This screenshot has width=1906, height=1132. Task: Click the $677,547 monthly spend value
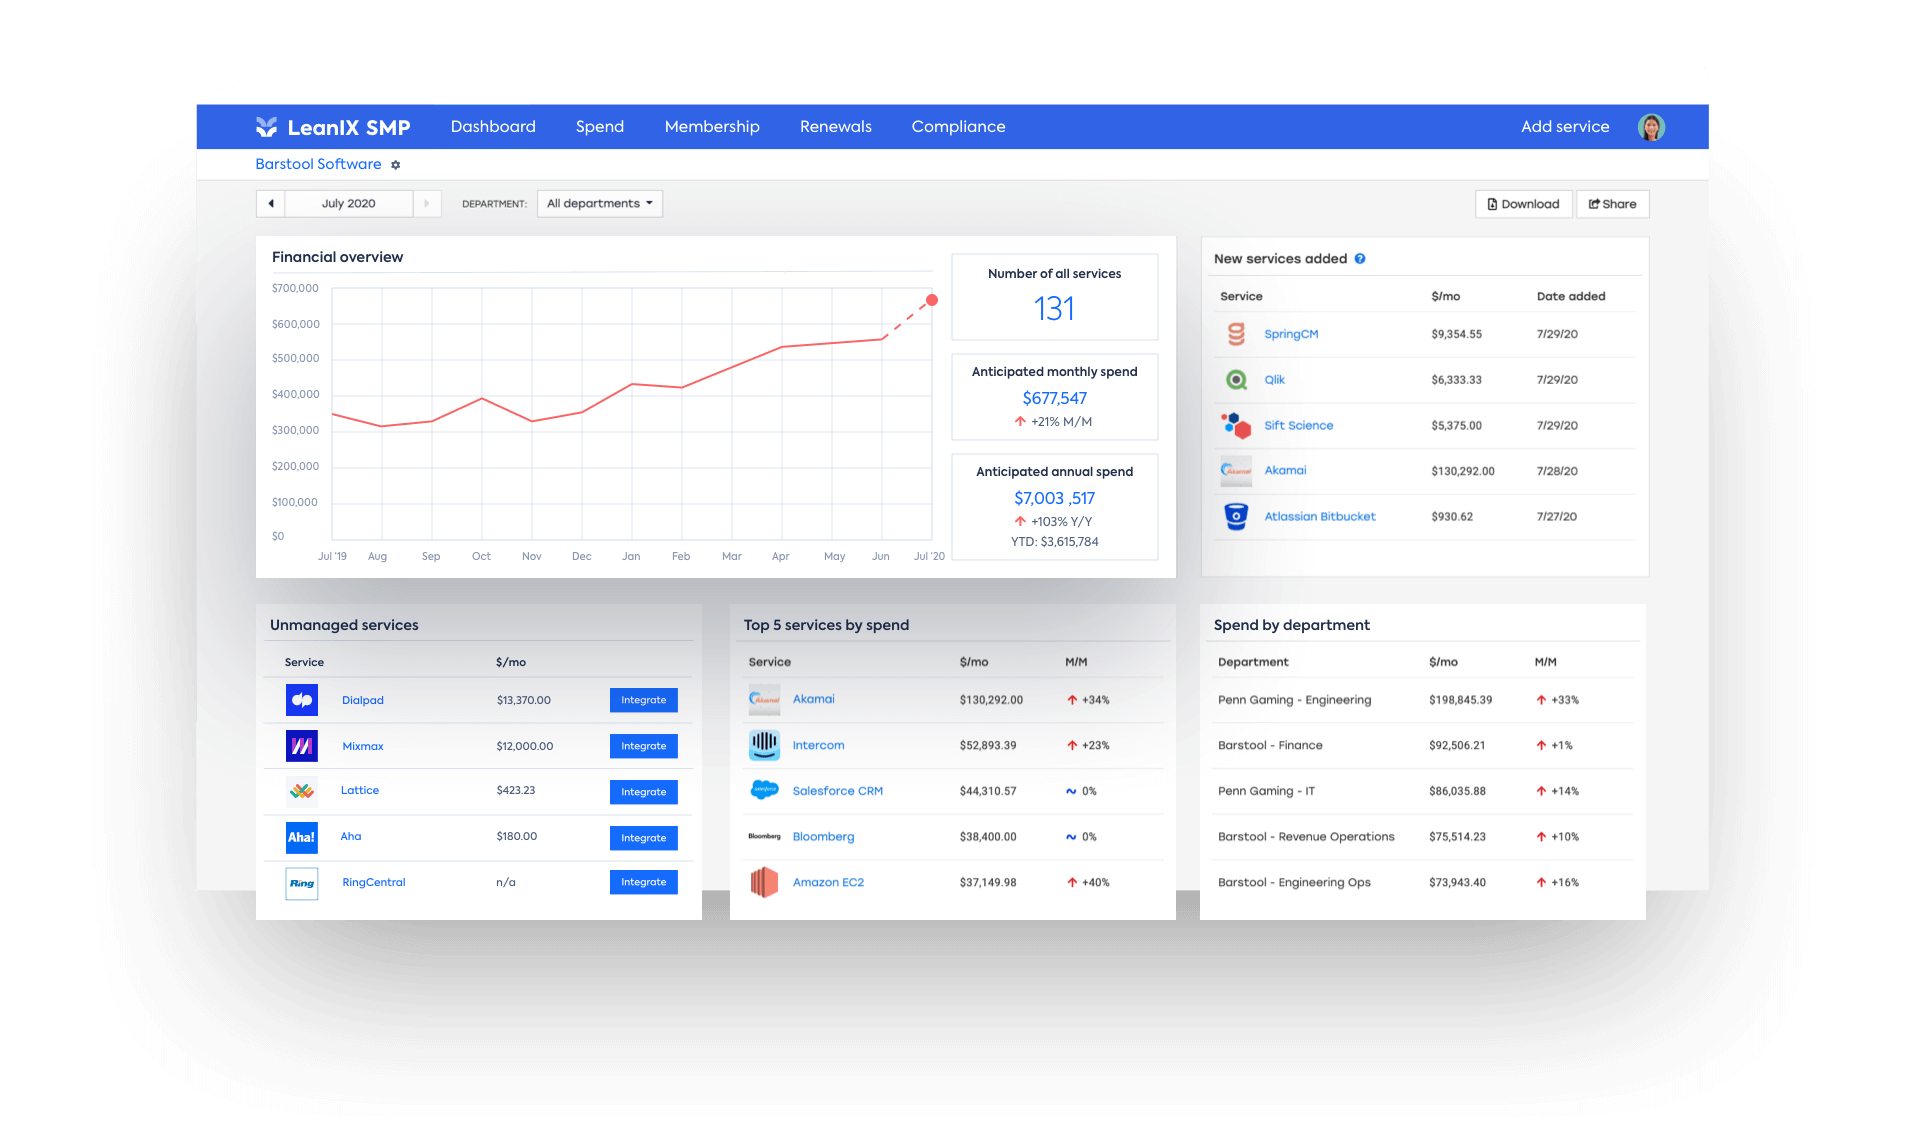coord(1054,398)
